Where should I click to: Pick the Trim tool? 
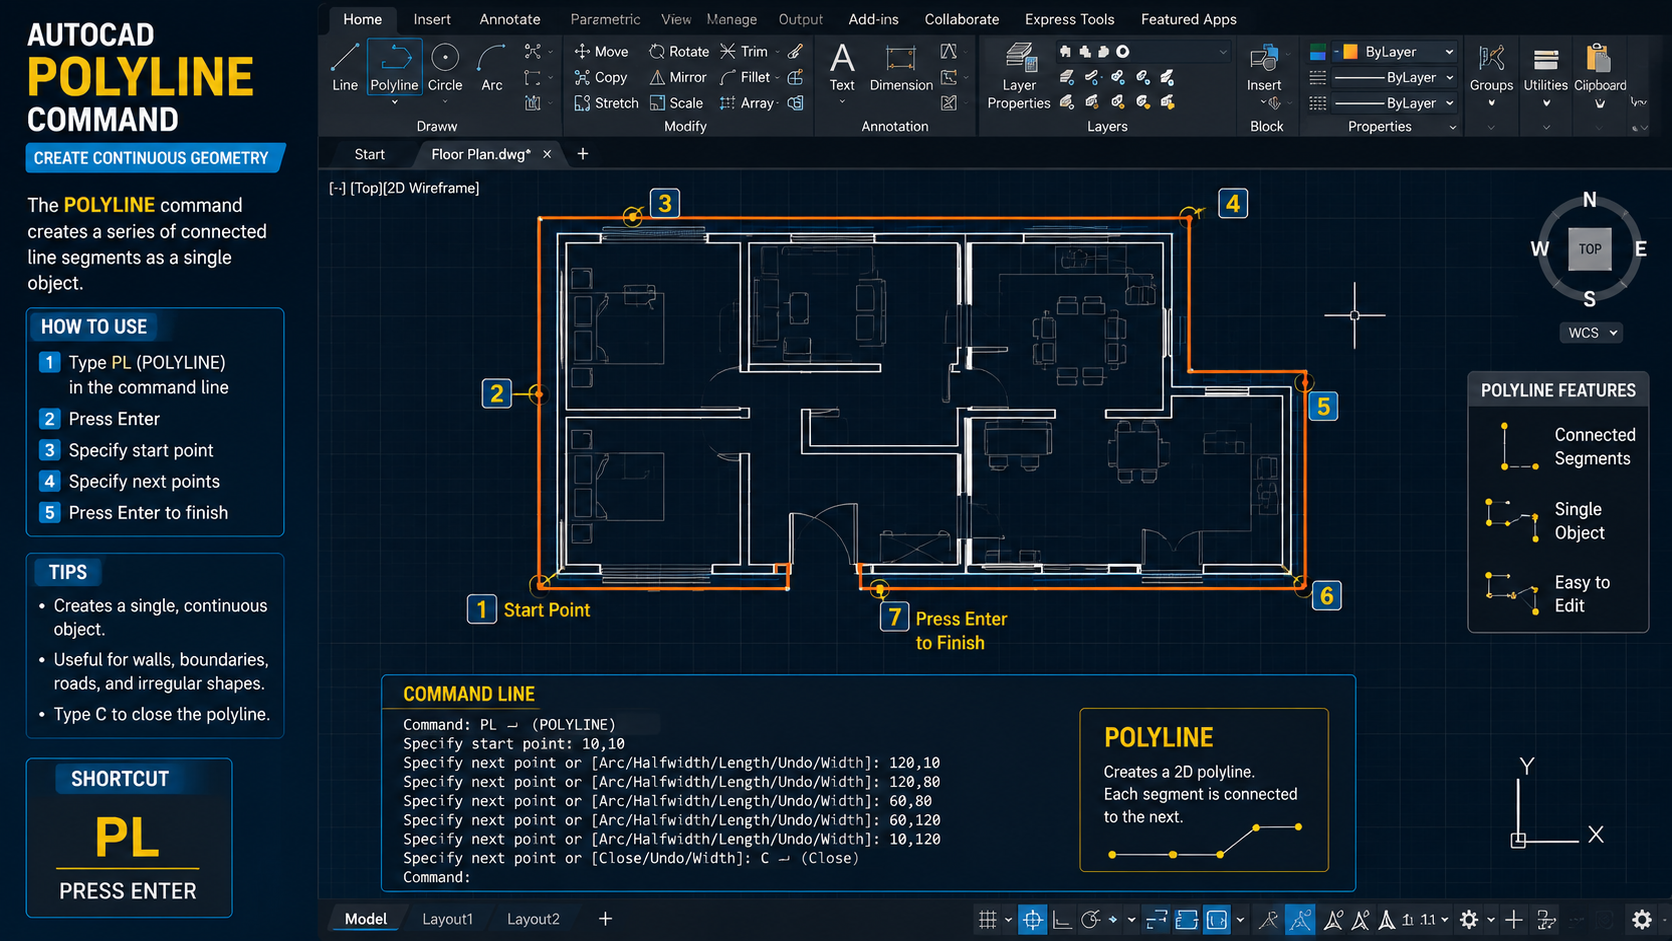coord(744,51)
